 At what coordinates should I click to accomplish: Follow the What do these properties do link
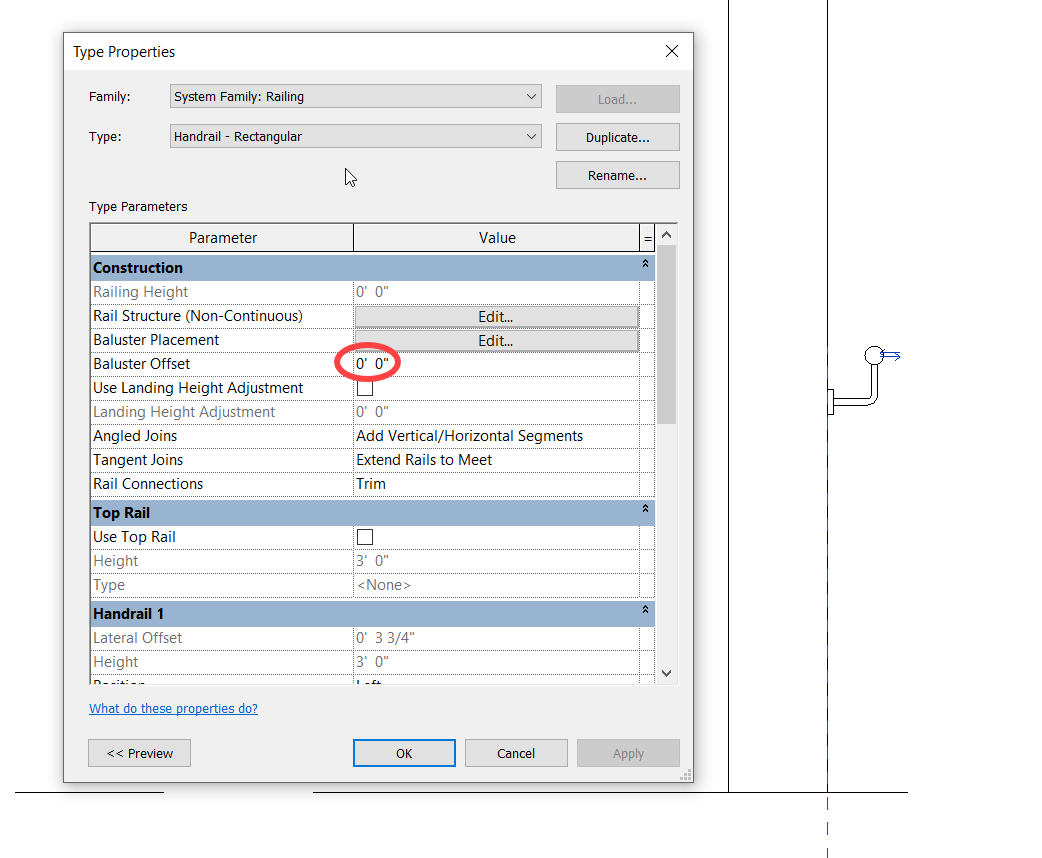173,708
